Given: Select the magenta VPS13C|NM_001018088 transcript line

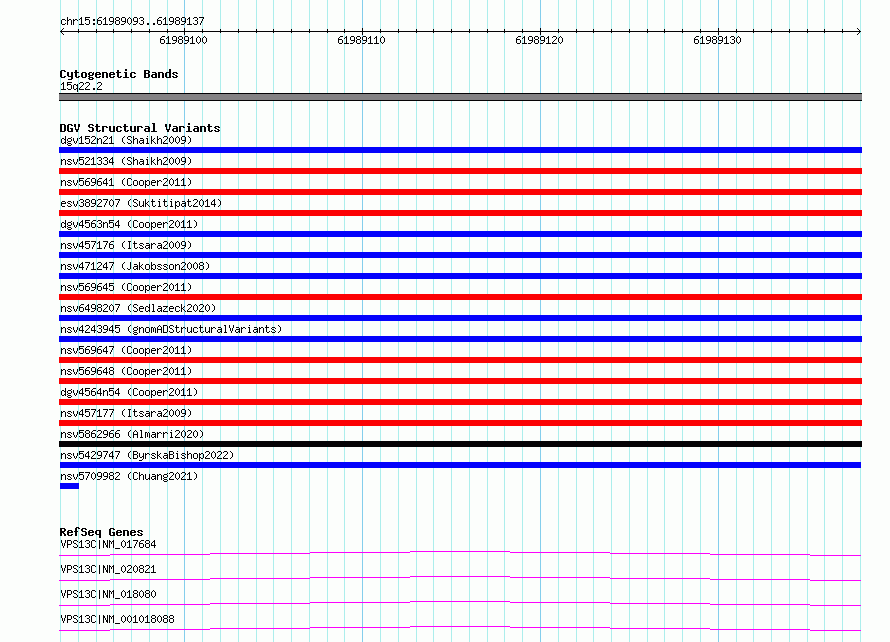Looking at the screenshot, I should (x=460, y=628).
